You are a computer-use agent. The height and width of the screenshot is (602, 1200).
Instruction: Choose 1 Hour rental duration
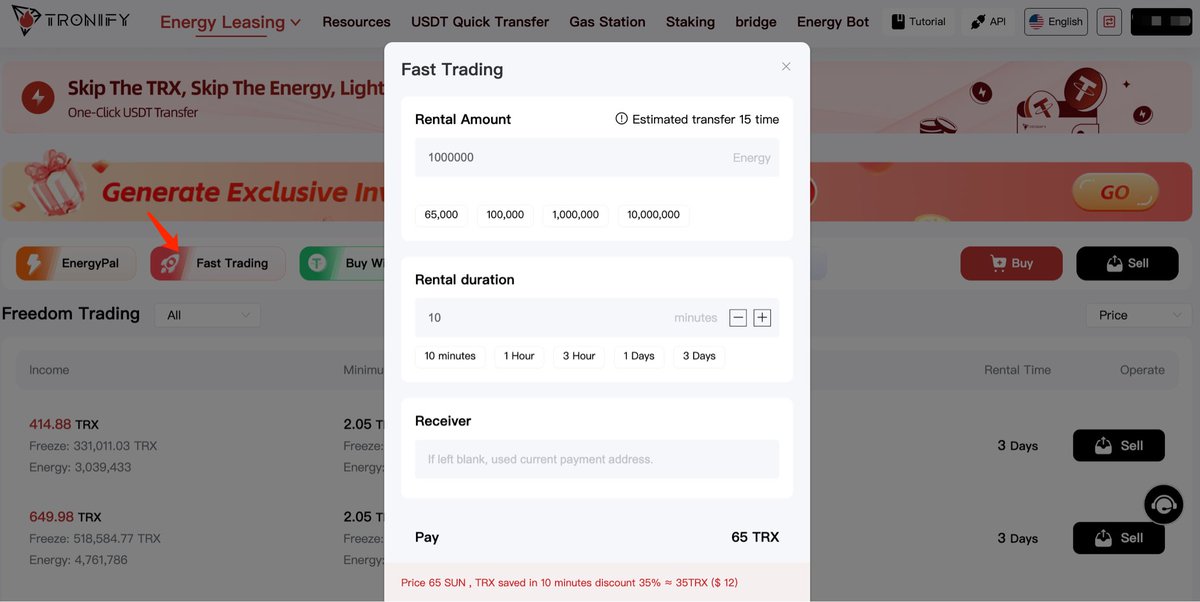coord(519,356)
